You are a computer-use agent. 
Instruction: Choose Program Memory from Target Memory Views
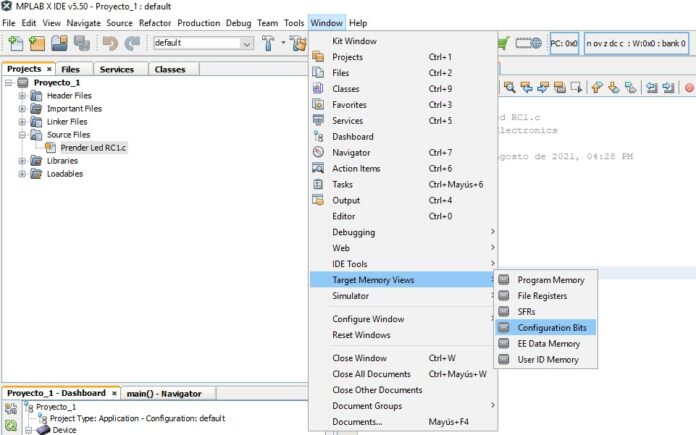(550, 280)
